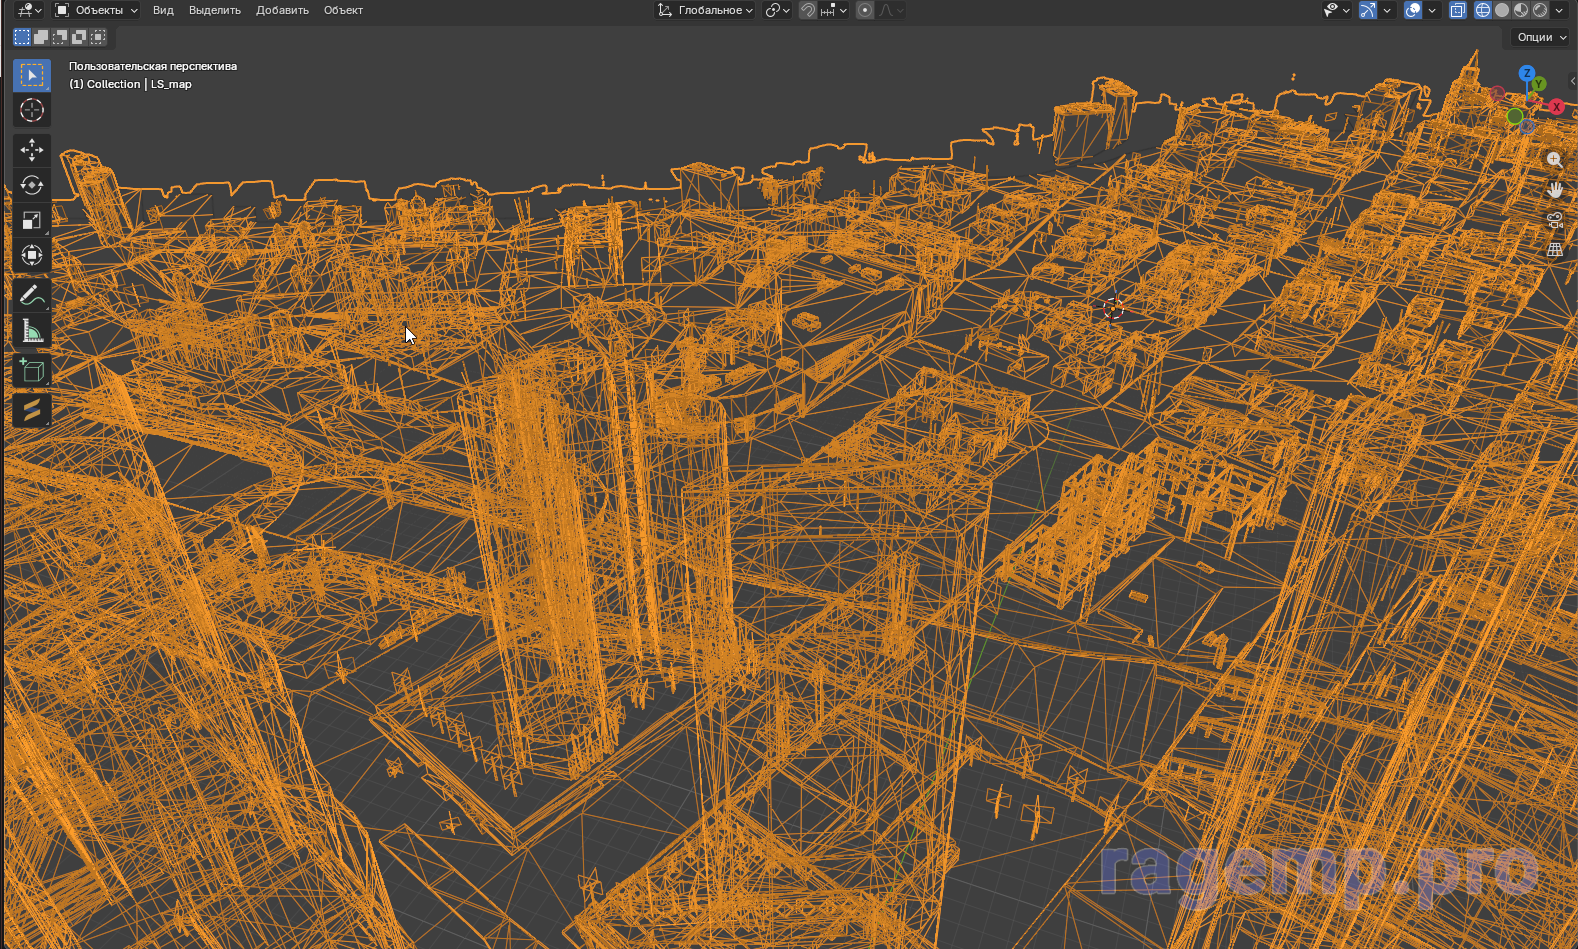Select the Cursor tool in the toolbar
This screenshot has width=1578, height=949.
[32, 110]
